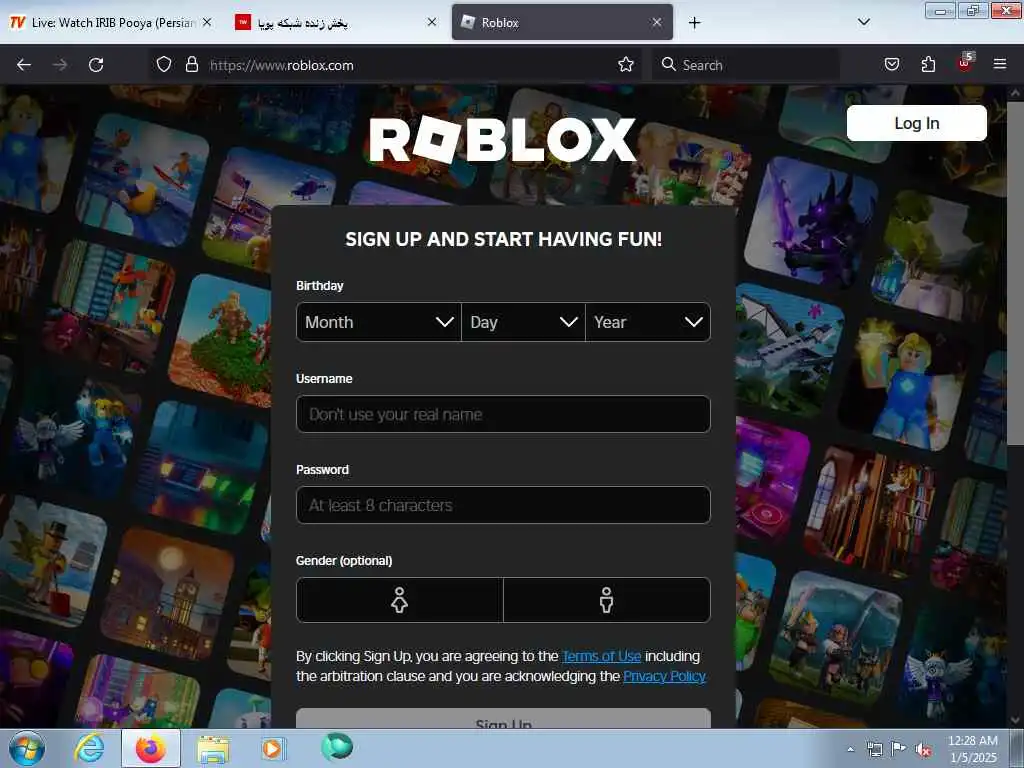Reload the Roblox page

pos(96,65)
